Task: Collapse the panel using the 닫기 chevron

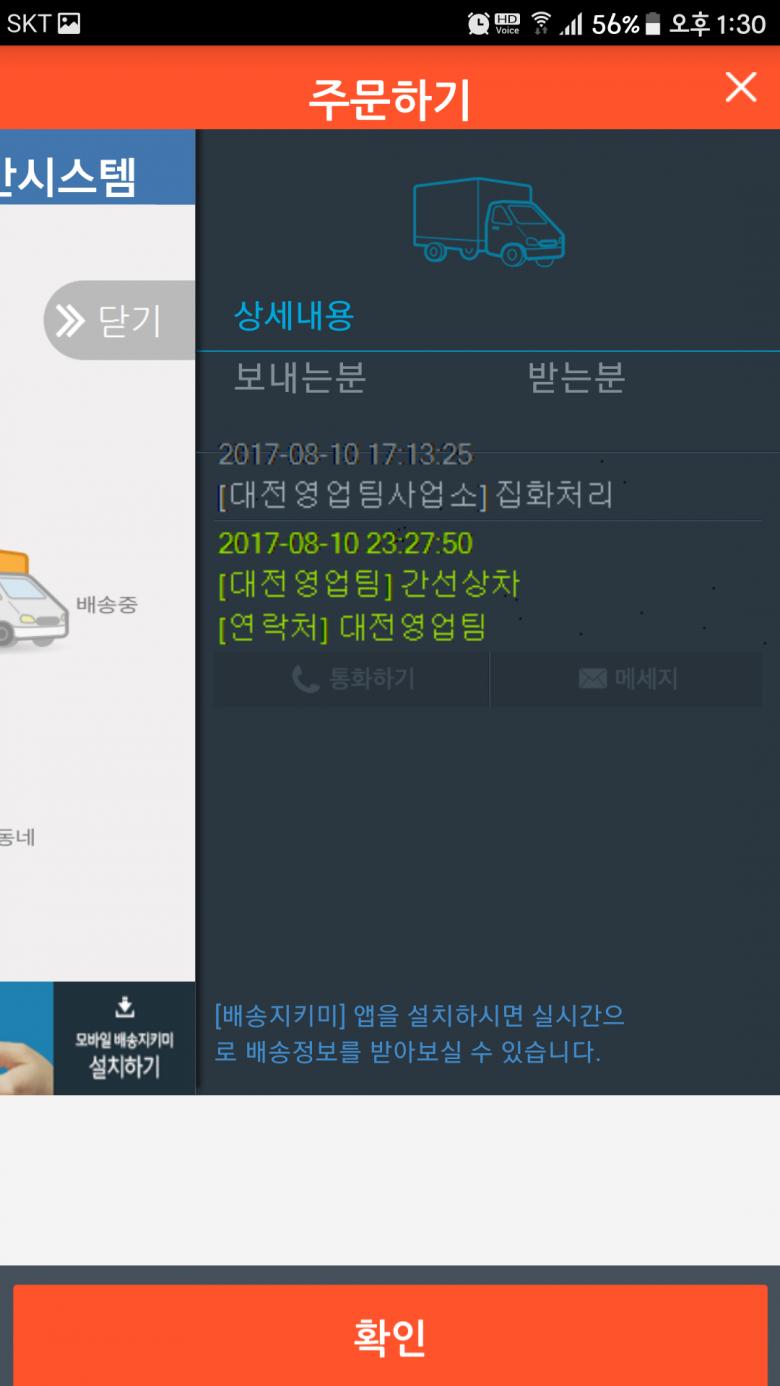Action: (x=119, y=320)
